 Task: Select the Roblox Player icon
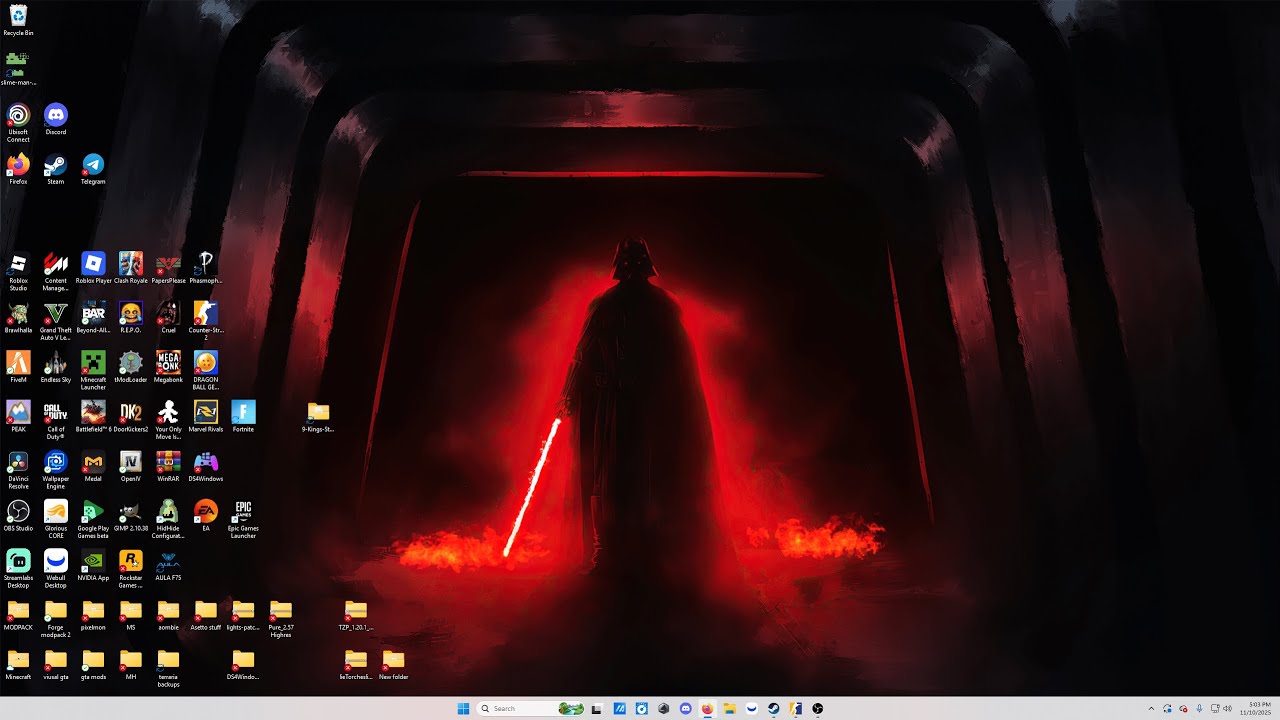93,268
